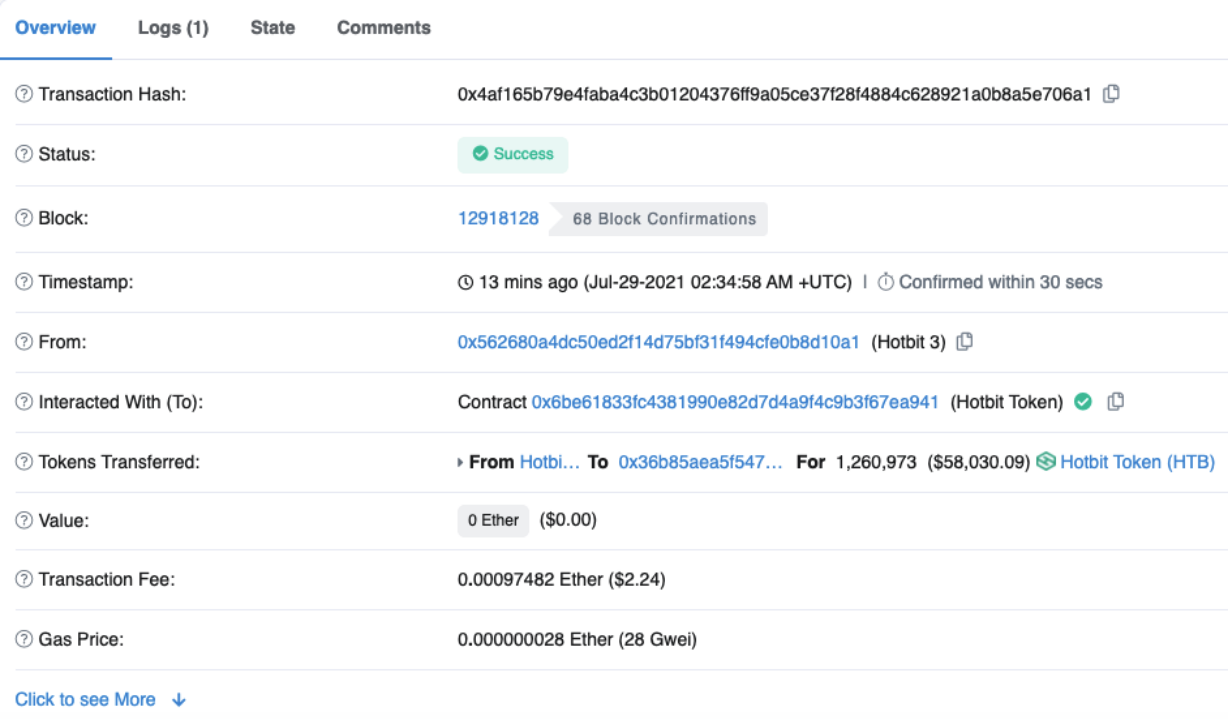Screen dimensions: 1228x720
Task: Open contract address 0x6be61833fc... link
Action: tap(735, 402)
